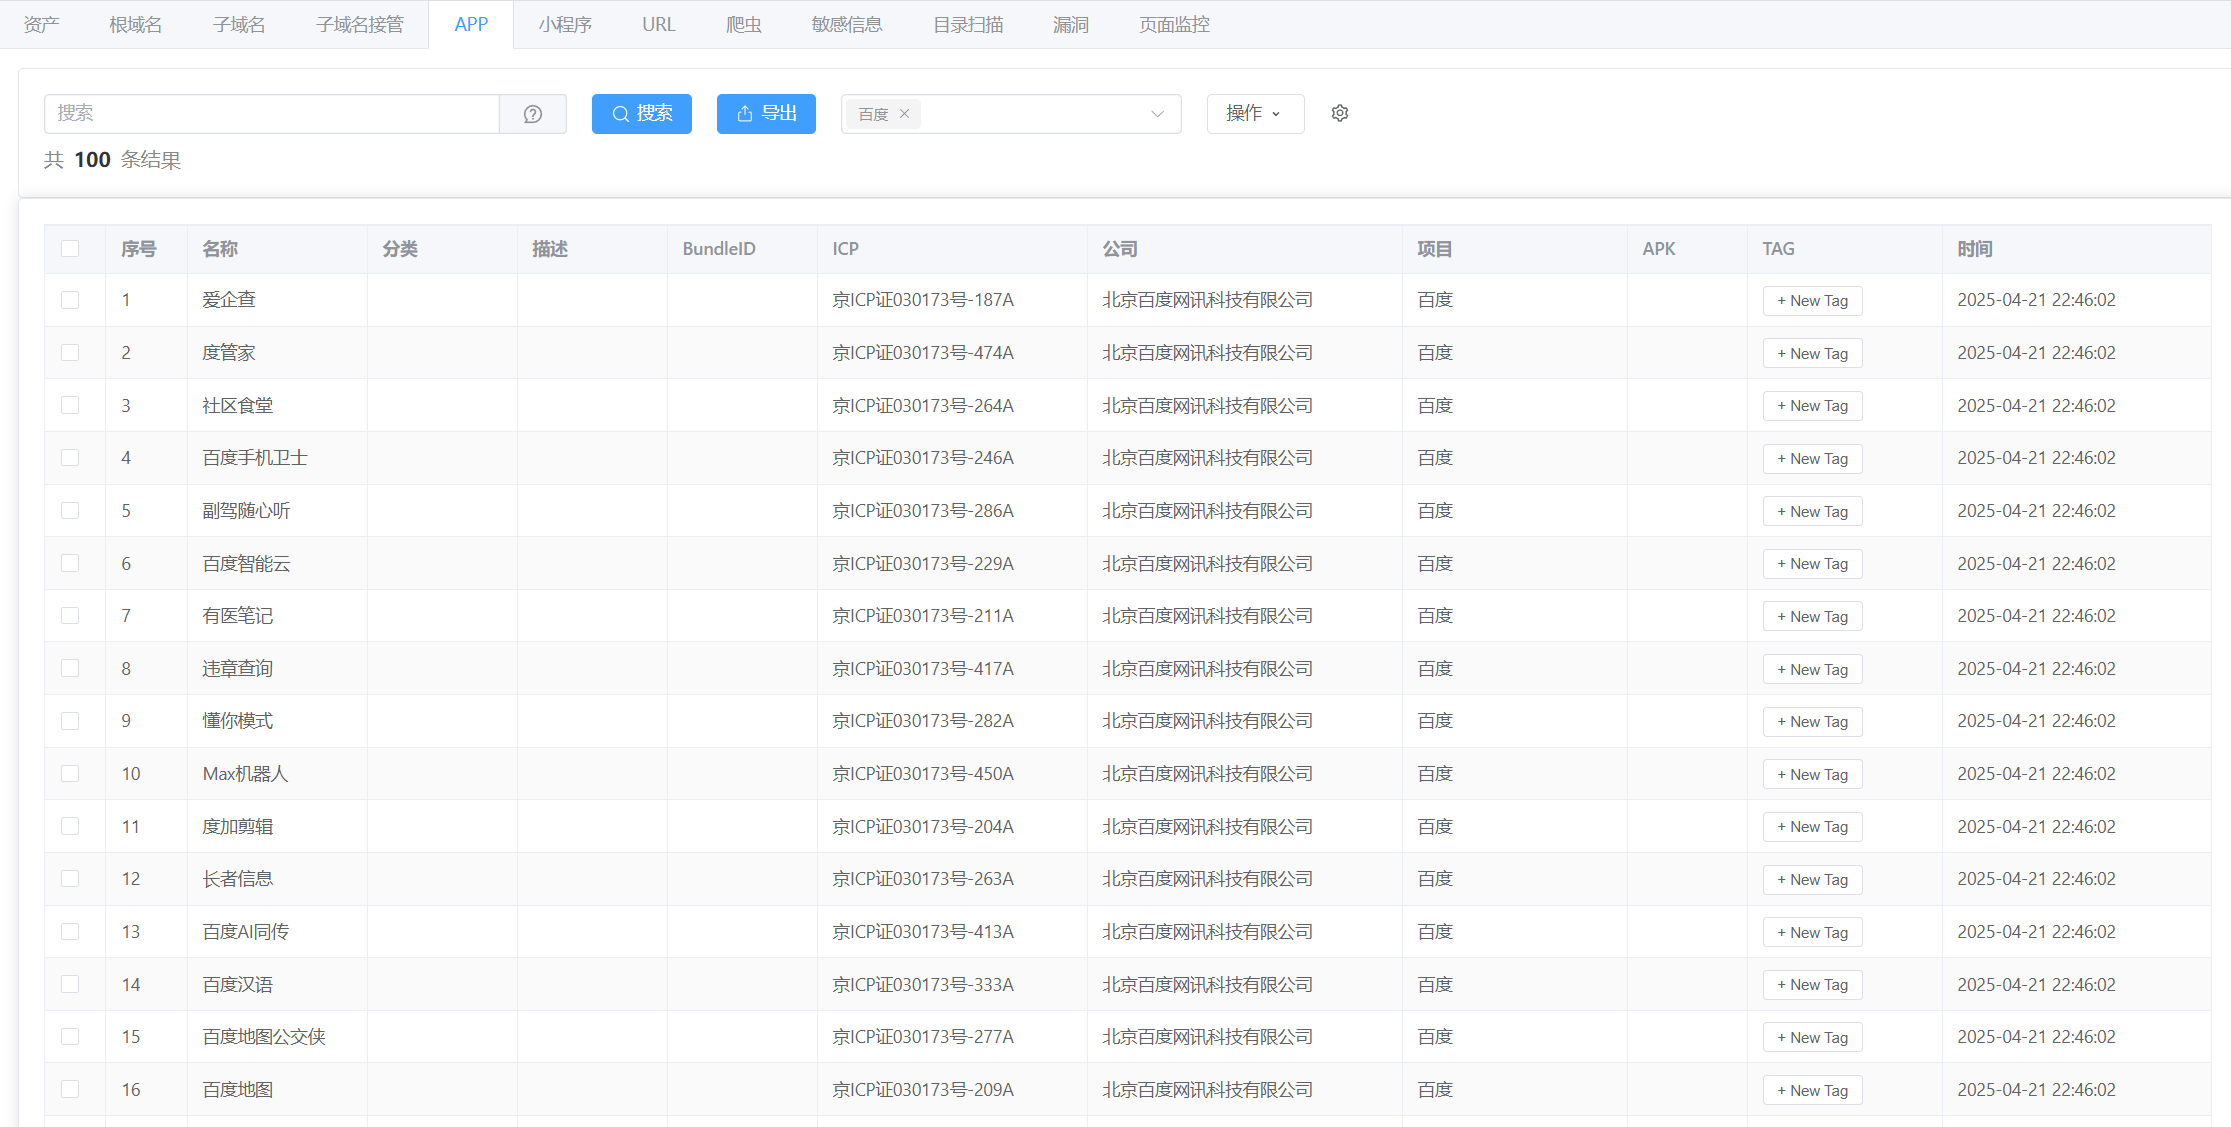The image size is (2231, 1127).
Task: Go to the 小程序 tab
Action: (565, 25)
